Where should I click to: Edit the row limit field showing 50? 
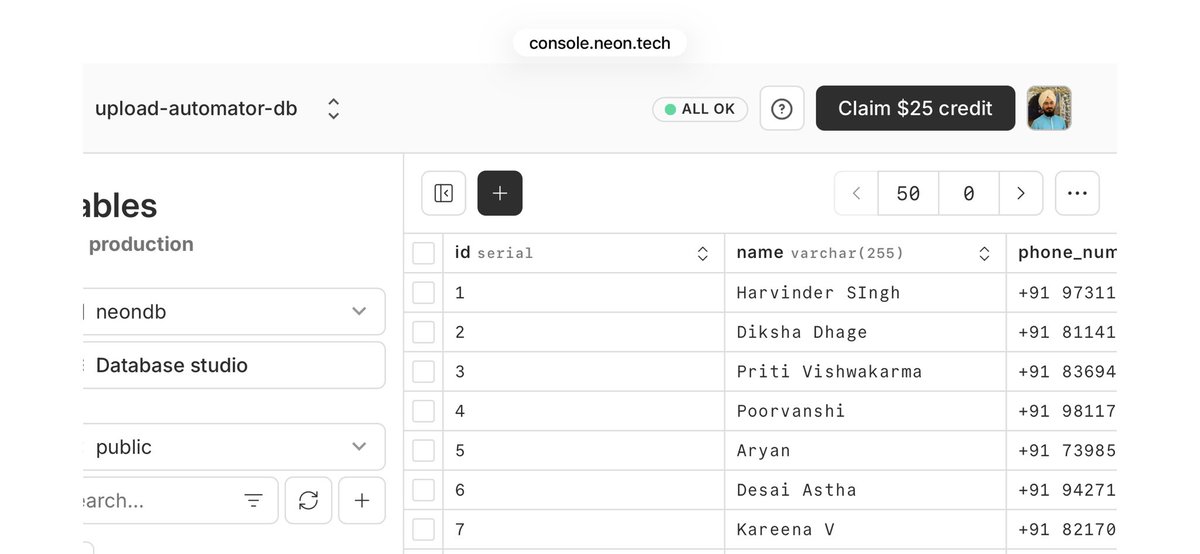point(908,193)
